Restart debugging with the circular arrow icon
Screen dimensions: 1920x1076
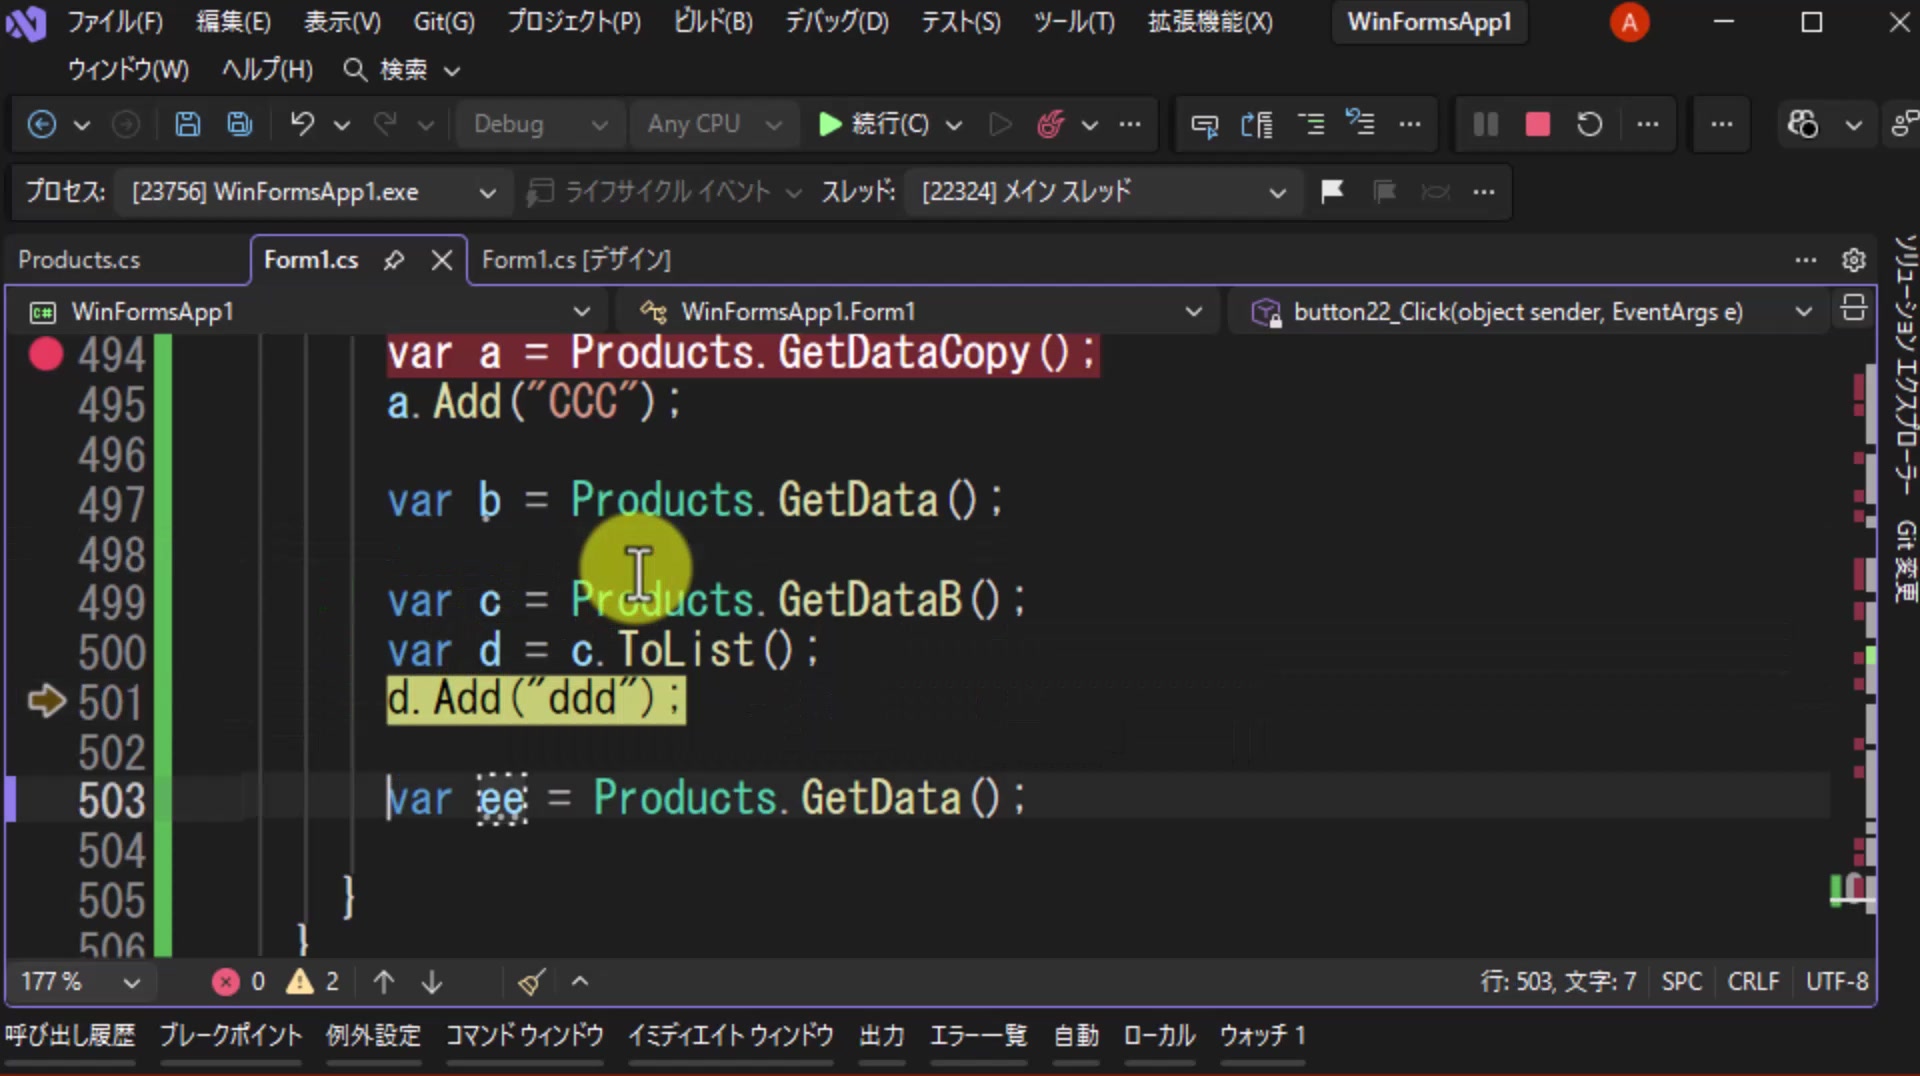tap(1589, 124)
